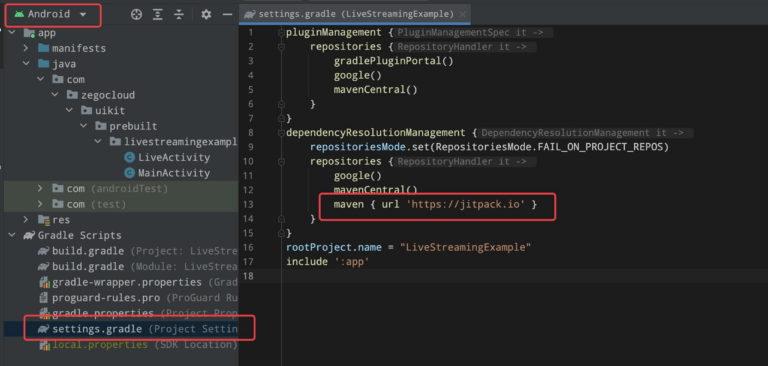Select the zegocloud package icon
Image resolution: width=768 pixels, height=366 pixels.
72,95
